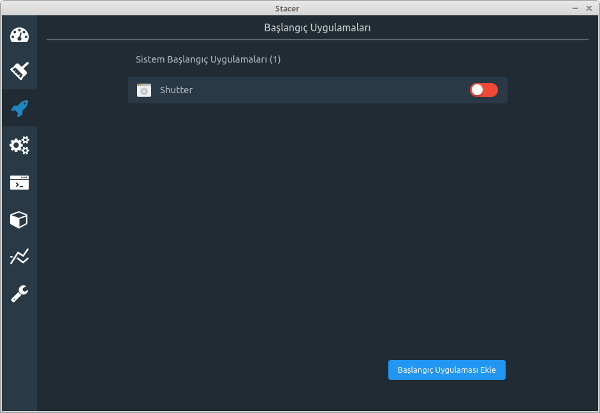This screenshot has height=413, width=600.
Task: Select the Startup Apps rocket icon
Action: point(19,108)
